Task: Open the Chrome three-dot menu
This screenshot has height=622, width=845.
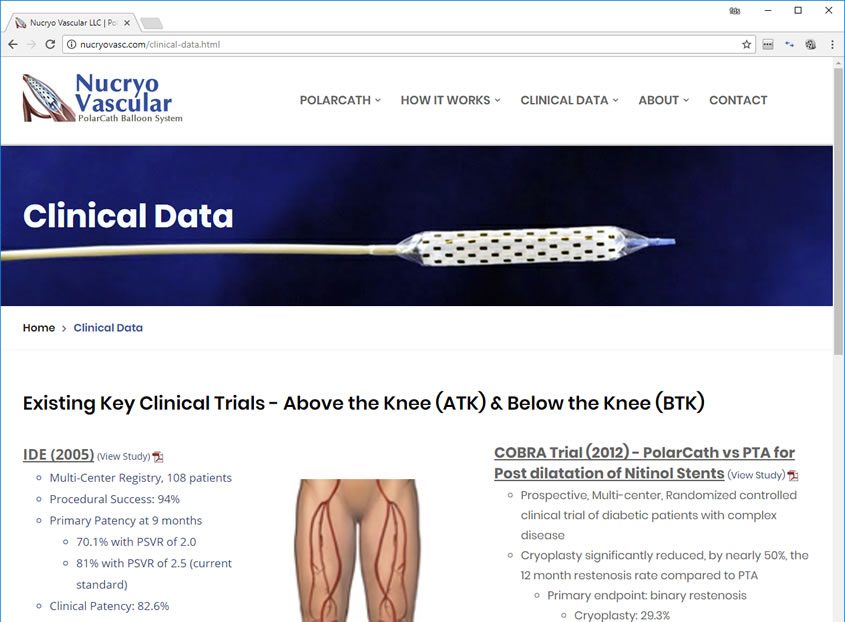Action: 832,44
